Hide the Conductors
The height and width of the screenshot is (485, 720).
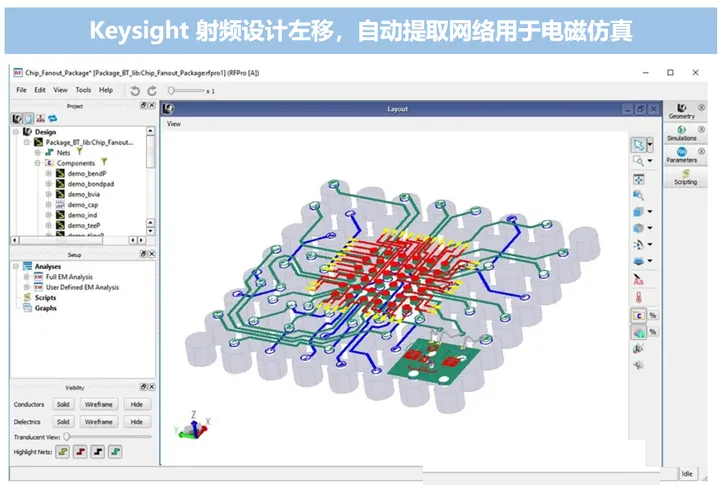pyautogui.click(x=136, y=404)
